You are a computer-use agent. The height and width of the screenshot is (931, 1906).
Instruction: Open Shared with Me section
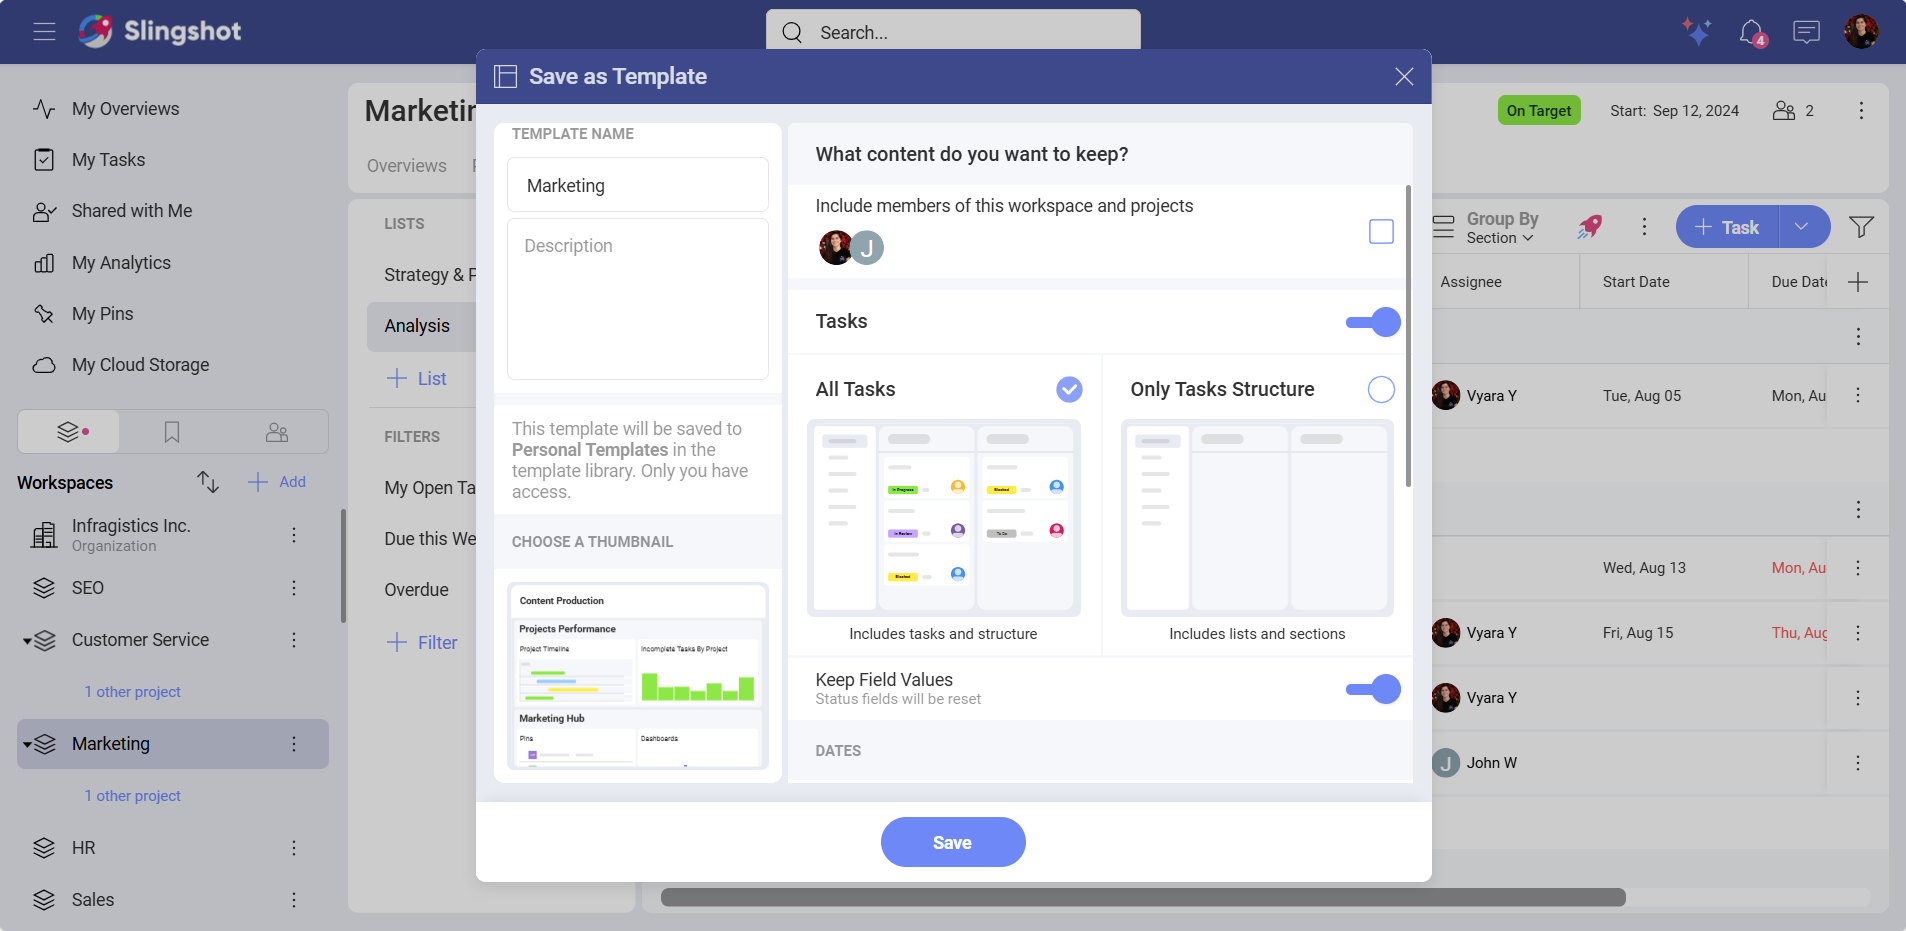[131, 211]
